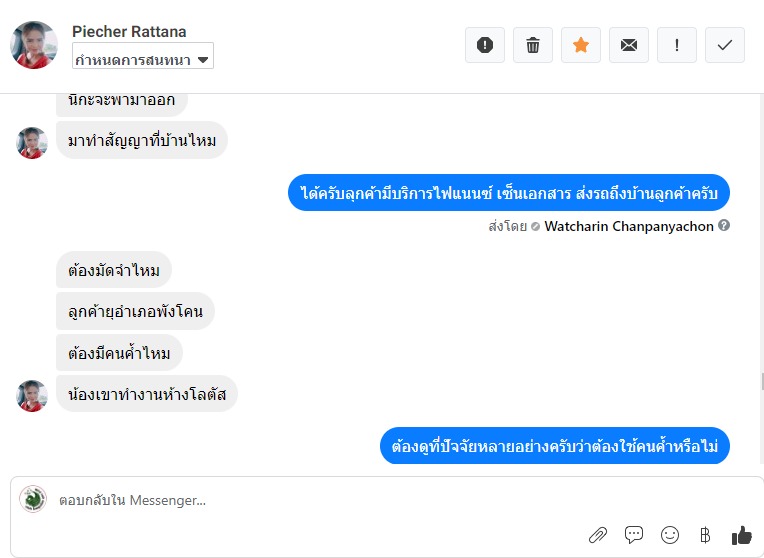Attach a file with paperclip icon

598,535
